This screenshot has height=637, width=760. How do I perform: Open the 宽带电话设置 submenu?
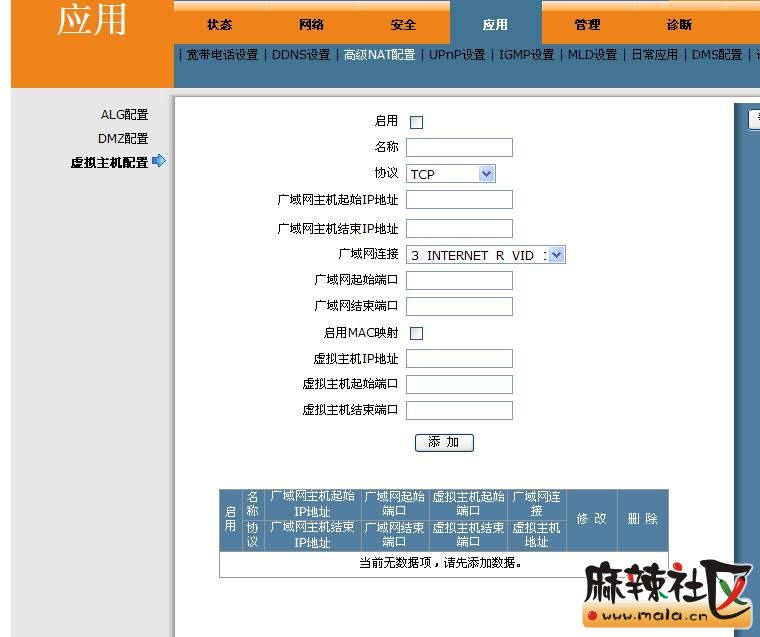[221, 55]
